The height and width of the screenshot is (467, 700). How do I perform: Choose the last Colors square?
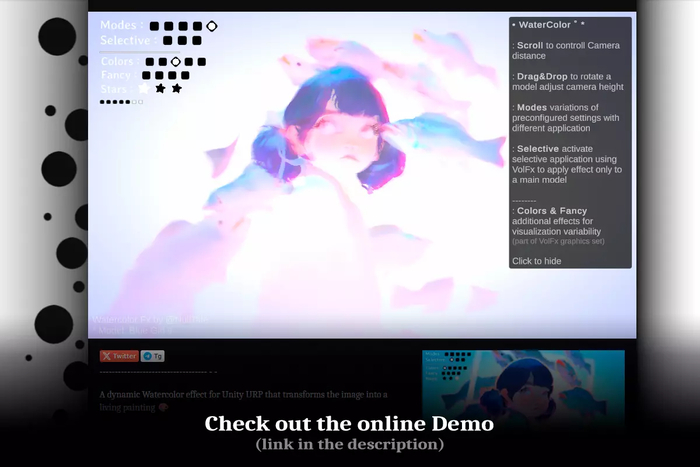[x=202, y=62]
